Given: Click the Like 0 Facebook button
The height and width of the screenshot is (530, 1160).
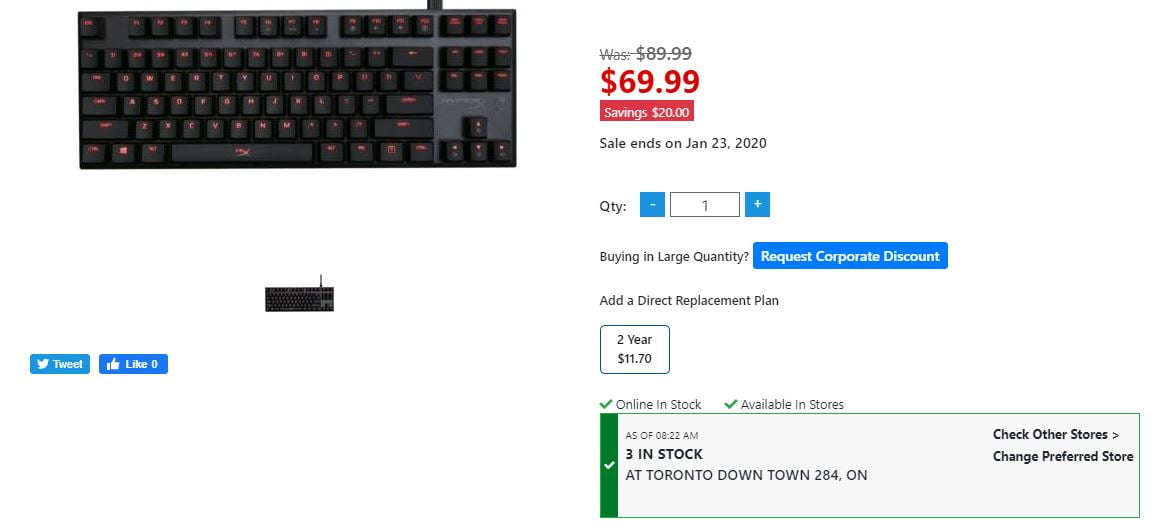Looking at the screenshot, I should coord(133,364).
